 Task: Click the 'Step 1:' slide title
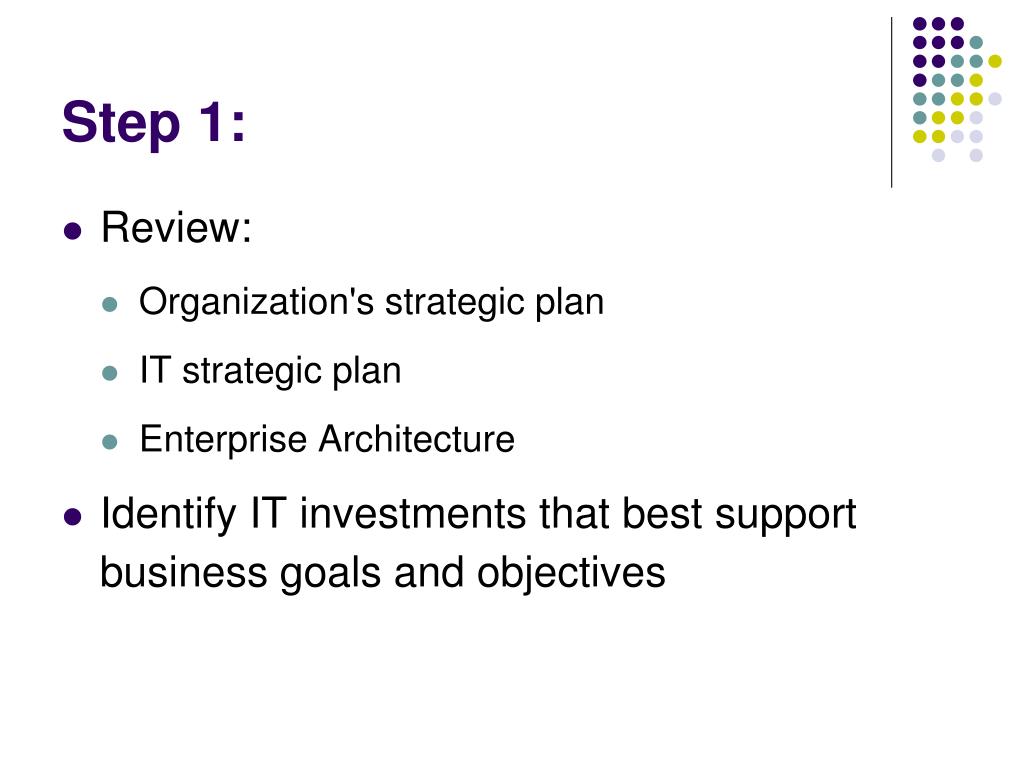pyautogui.click(x=153, y=123)
